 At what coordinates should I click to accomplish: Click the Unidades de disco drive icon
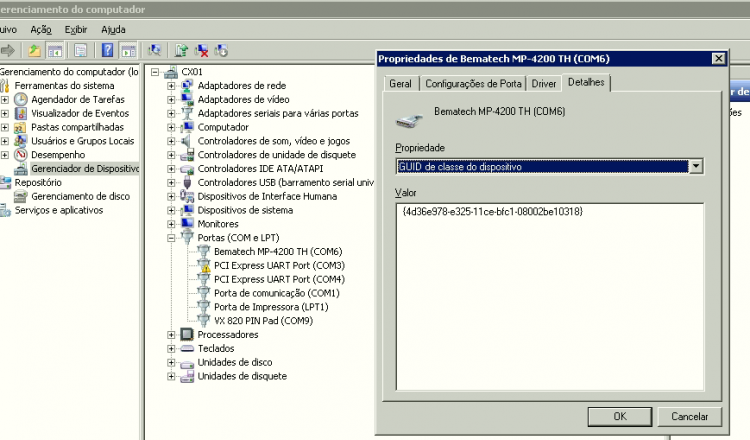(188, 363)
